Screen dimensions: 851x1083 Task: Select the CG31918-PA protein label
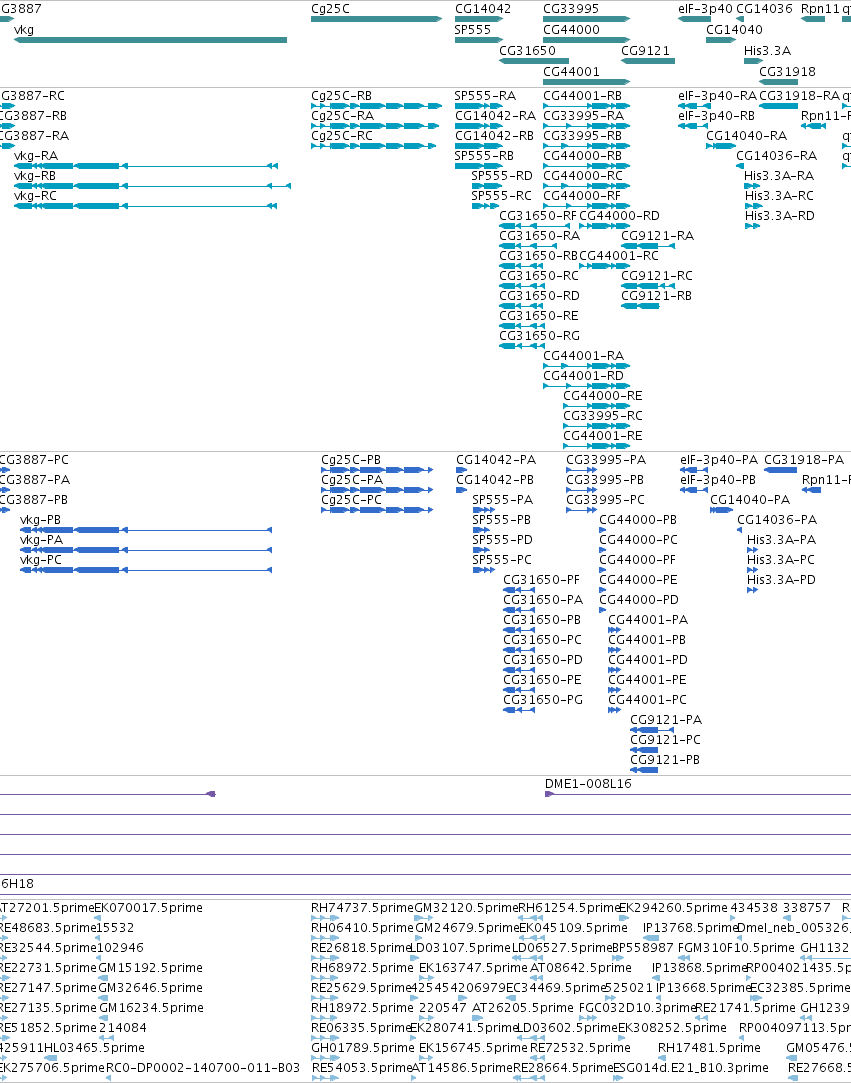click(x=804, y=459)
